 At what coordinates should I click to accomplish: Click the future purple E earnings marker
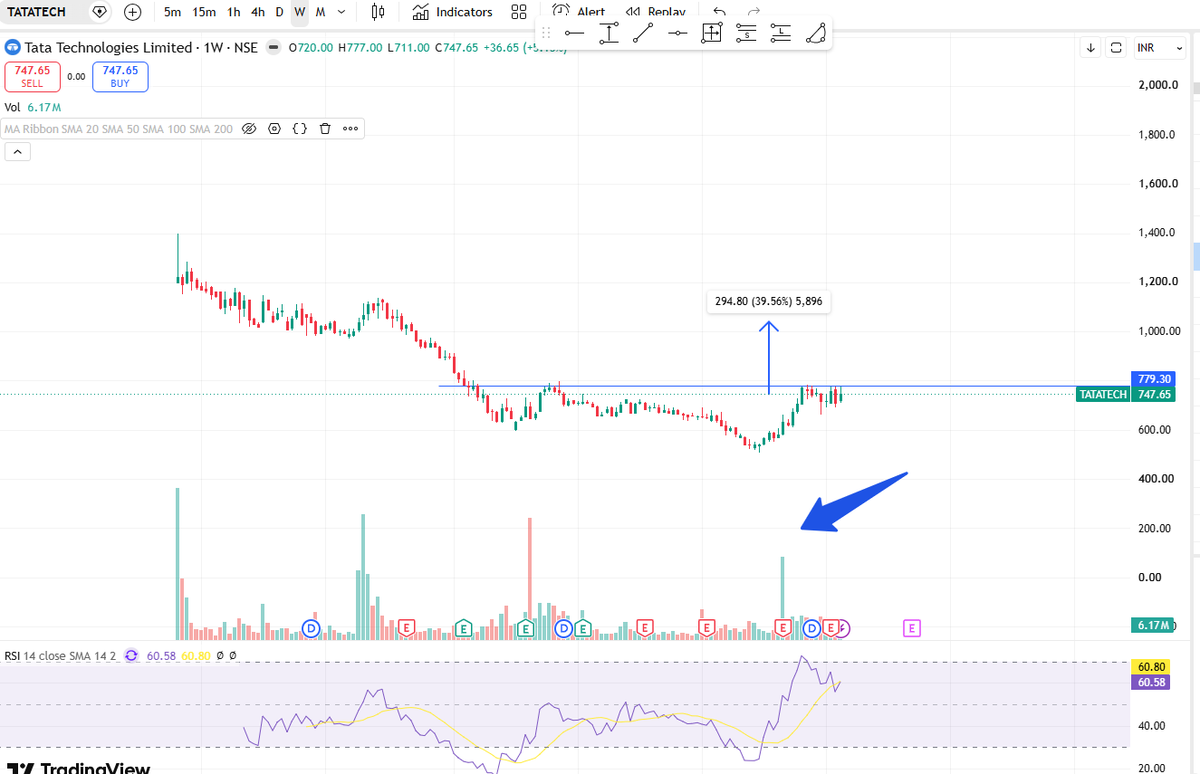(x=912, y=628)
